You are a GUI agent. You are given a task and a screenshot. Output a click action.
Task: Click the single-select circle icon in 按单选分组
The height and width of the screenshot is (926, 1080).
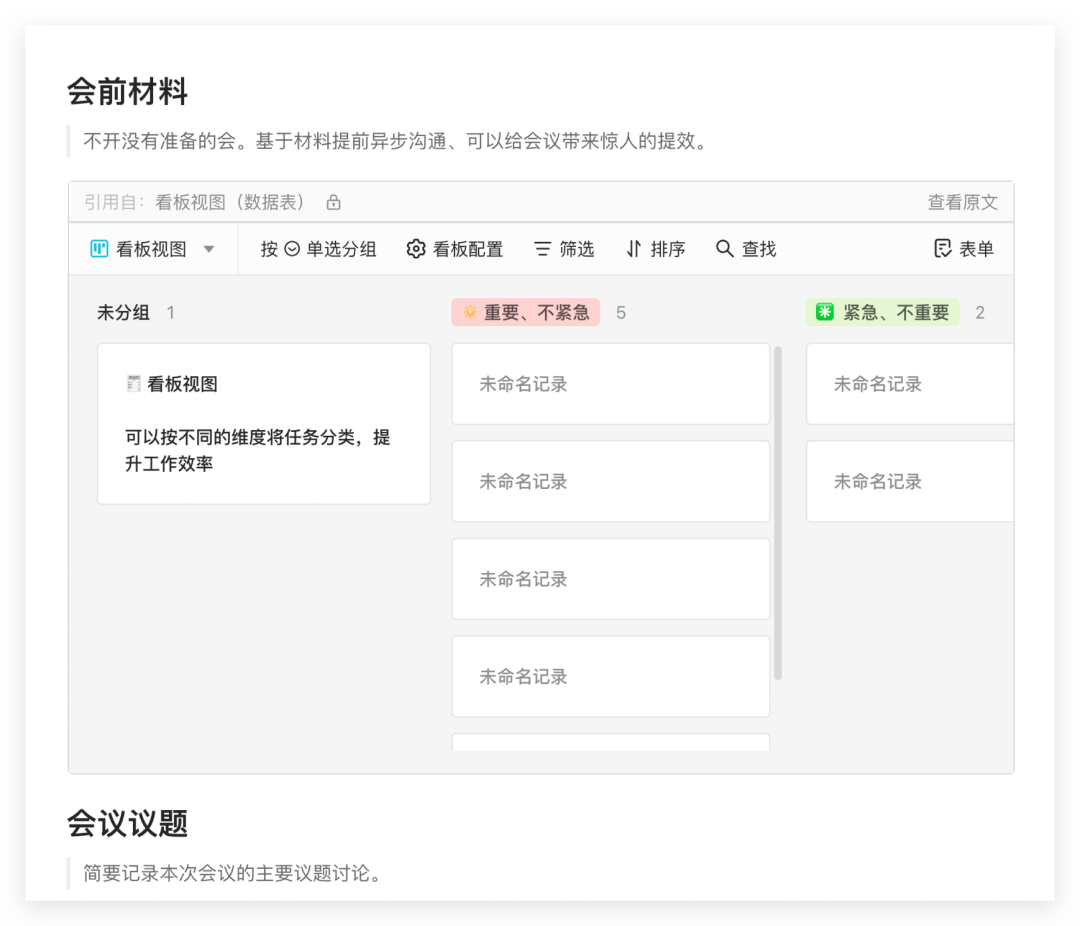click(292, 249)
